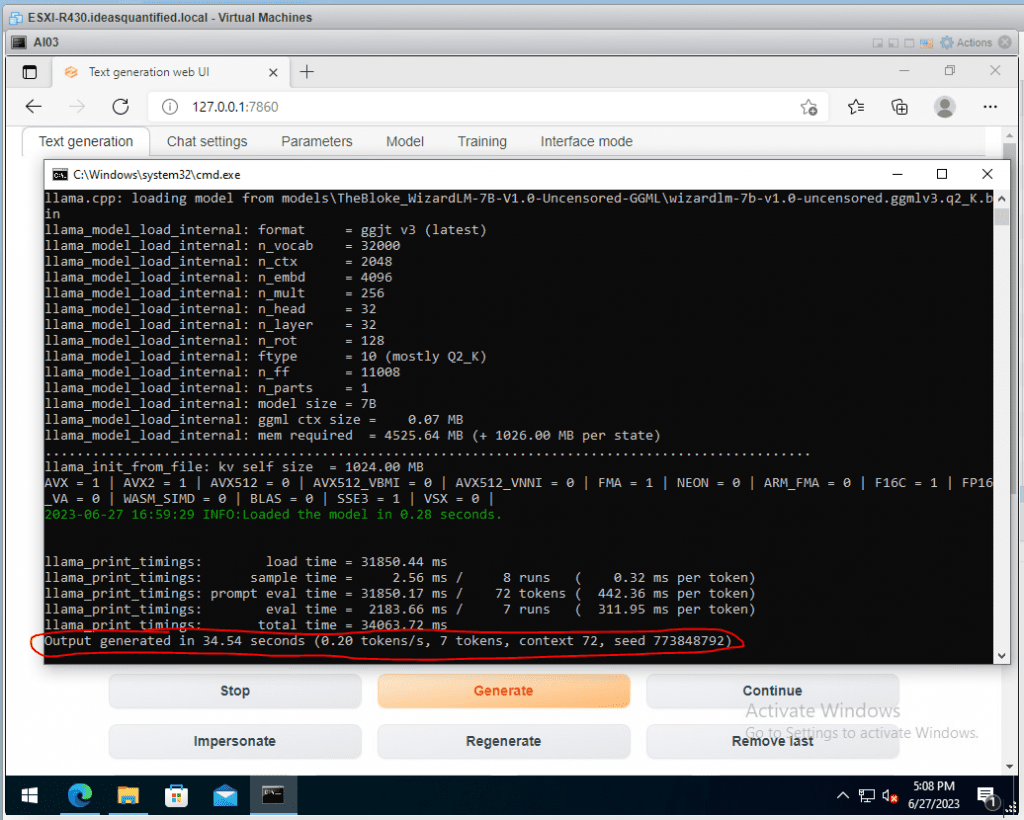This screenshot has width=1024, height=820.
Task: Click the 'total time = 34063.72 ms' line
Action: 246,625
